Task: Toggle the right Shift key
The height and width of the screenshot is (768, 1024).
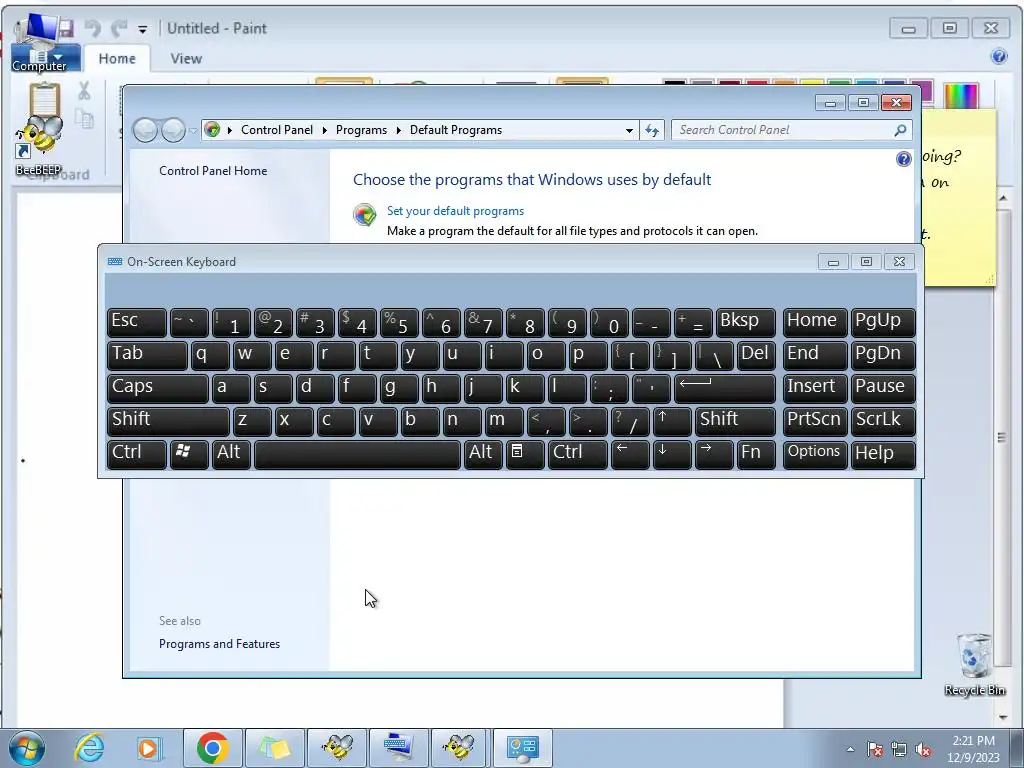Action: click(735, 421)
